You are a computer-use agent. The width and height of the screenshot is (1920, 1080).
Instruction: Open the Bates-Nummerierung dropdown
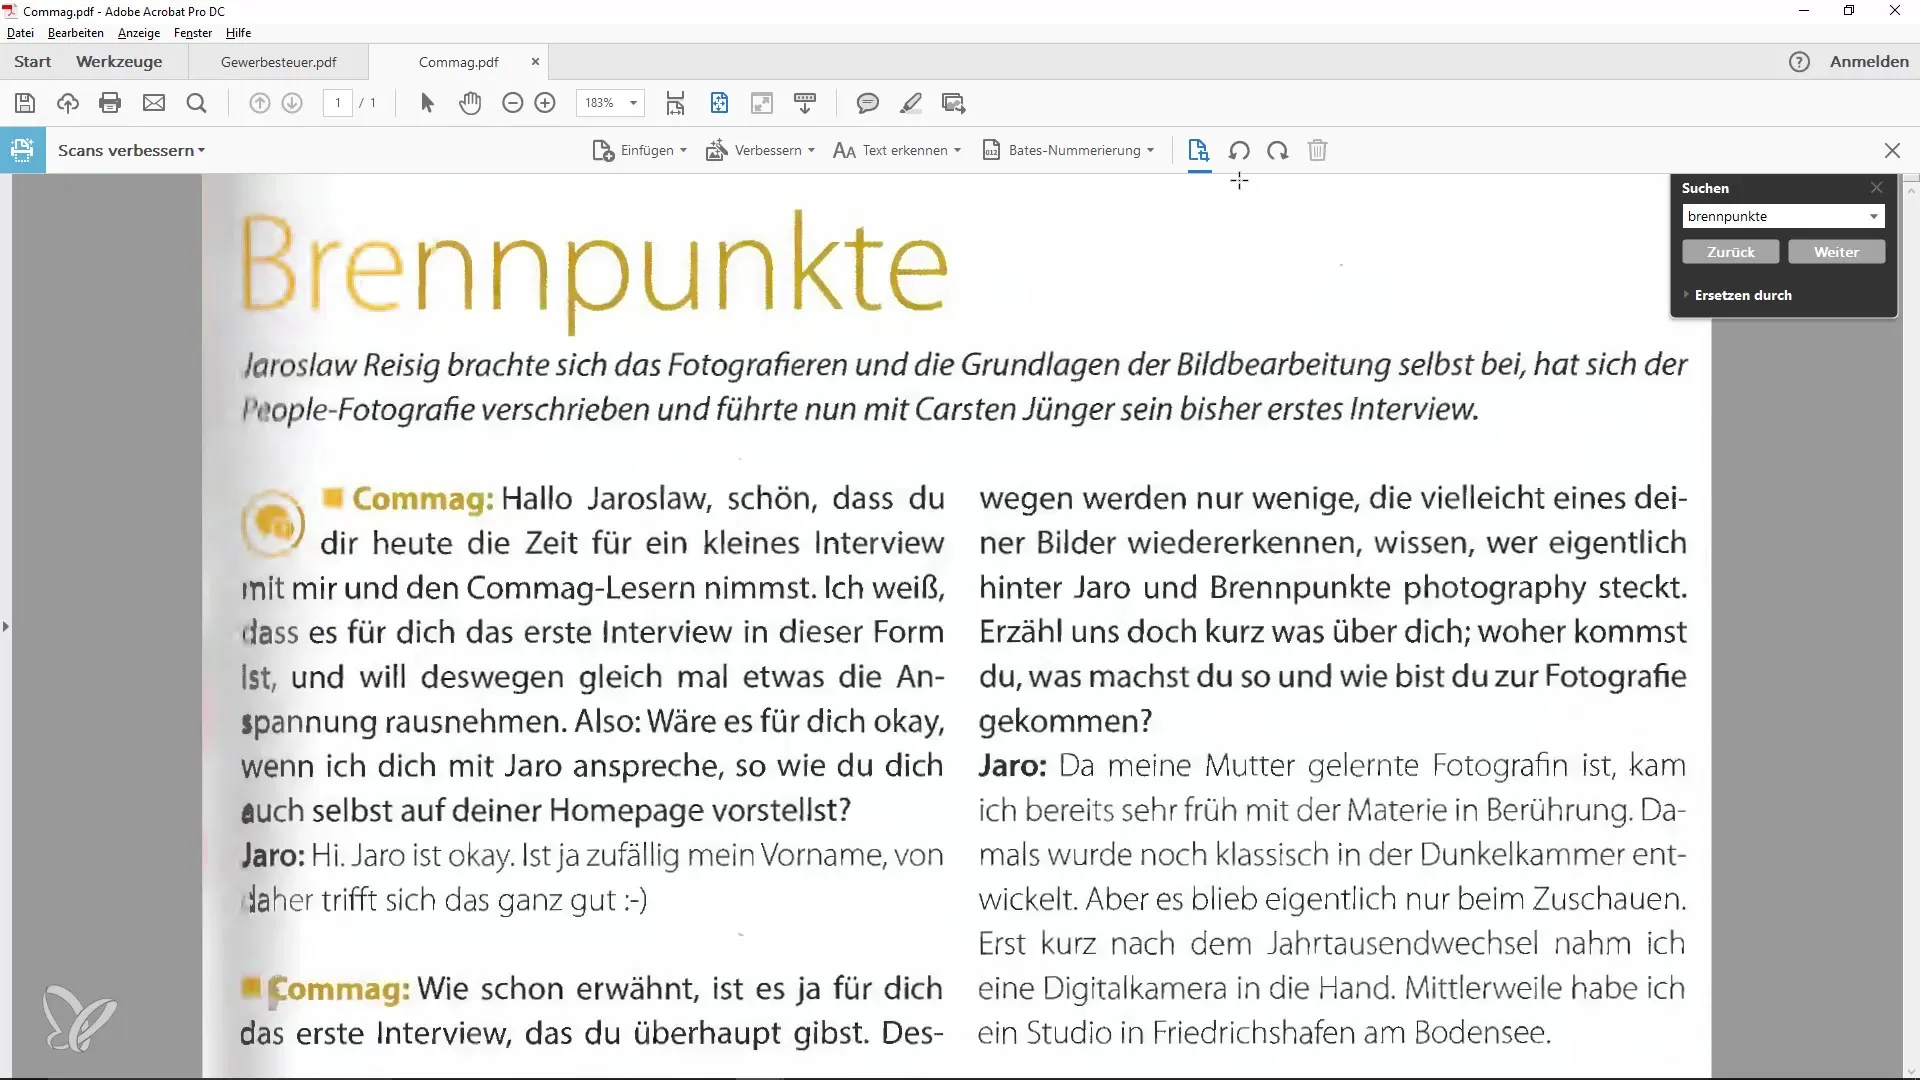coord(1068,151)
